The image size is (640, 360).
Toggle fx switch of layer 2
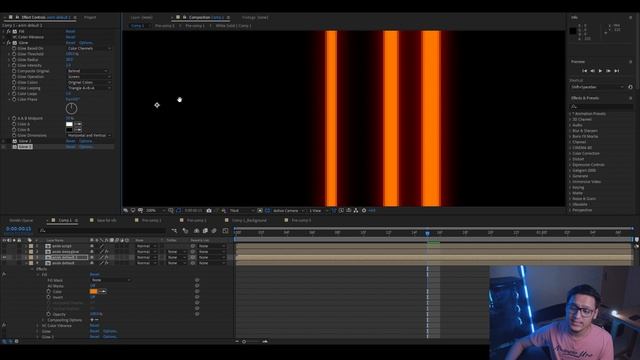click(x=106, y=252)
